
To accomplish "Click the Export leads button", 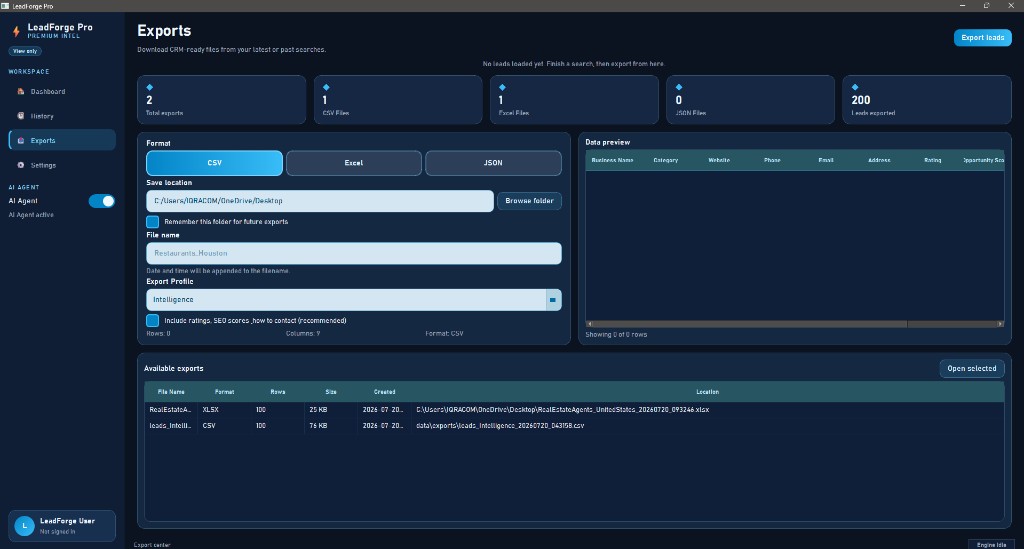I will 982,38.
